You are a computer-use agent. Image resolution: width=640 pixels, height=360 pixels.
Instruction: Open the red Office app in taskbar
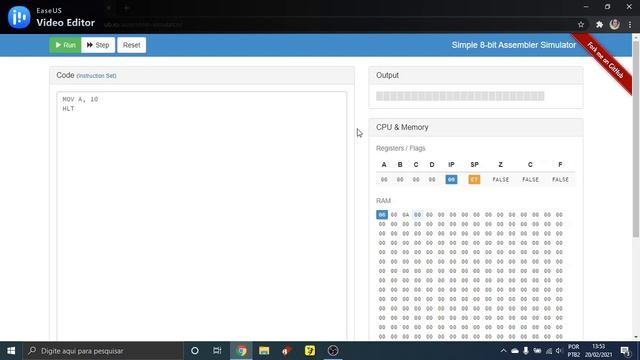pos(287,351)
